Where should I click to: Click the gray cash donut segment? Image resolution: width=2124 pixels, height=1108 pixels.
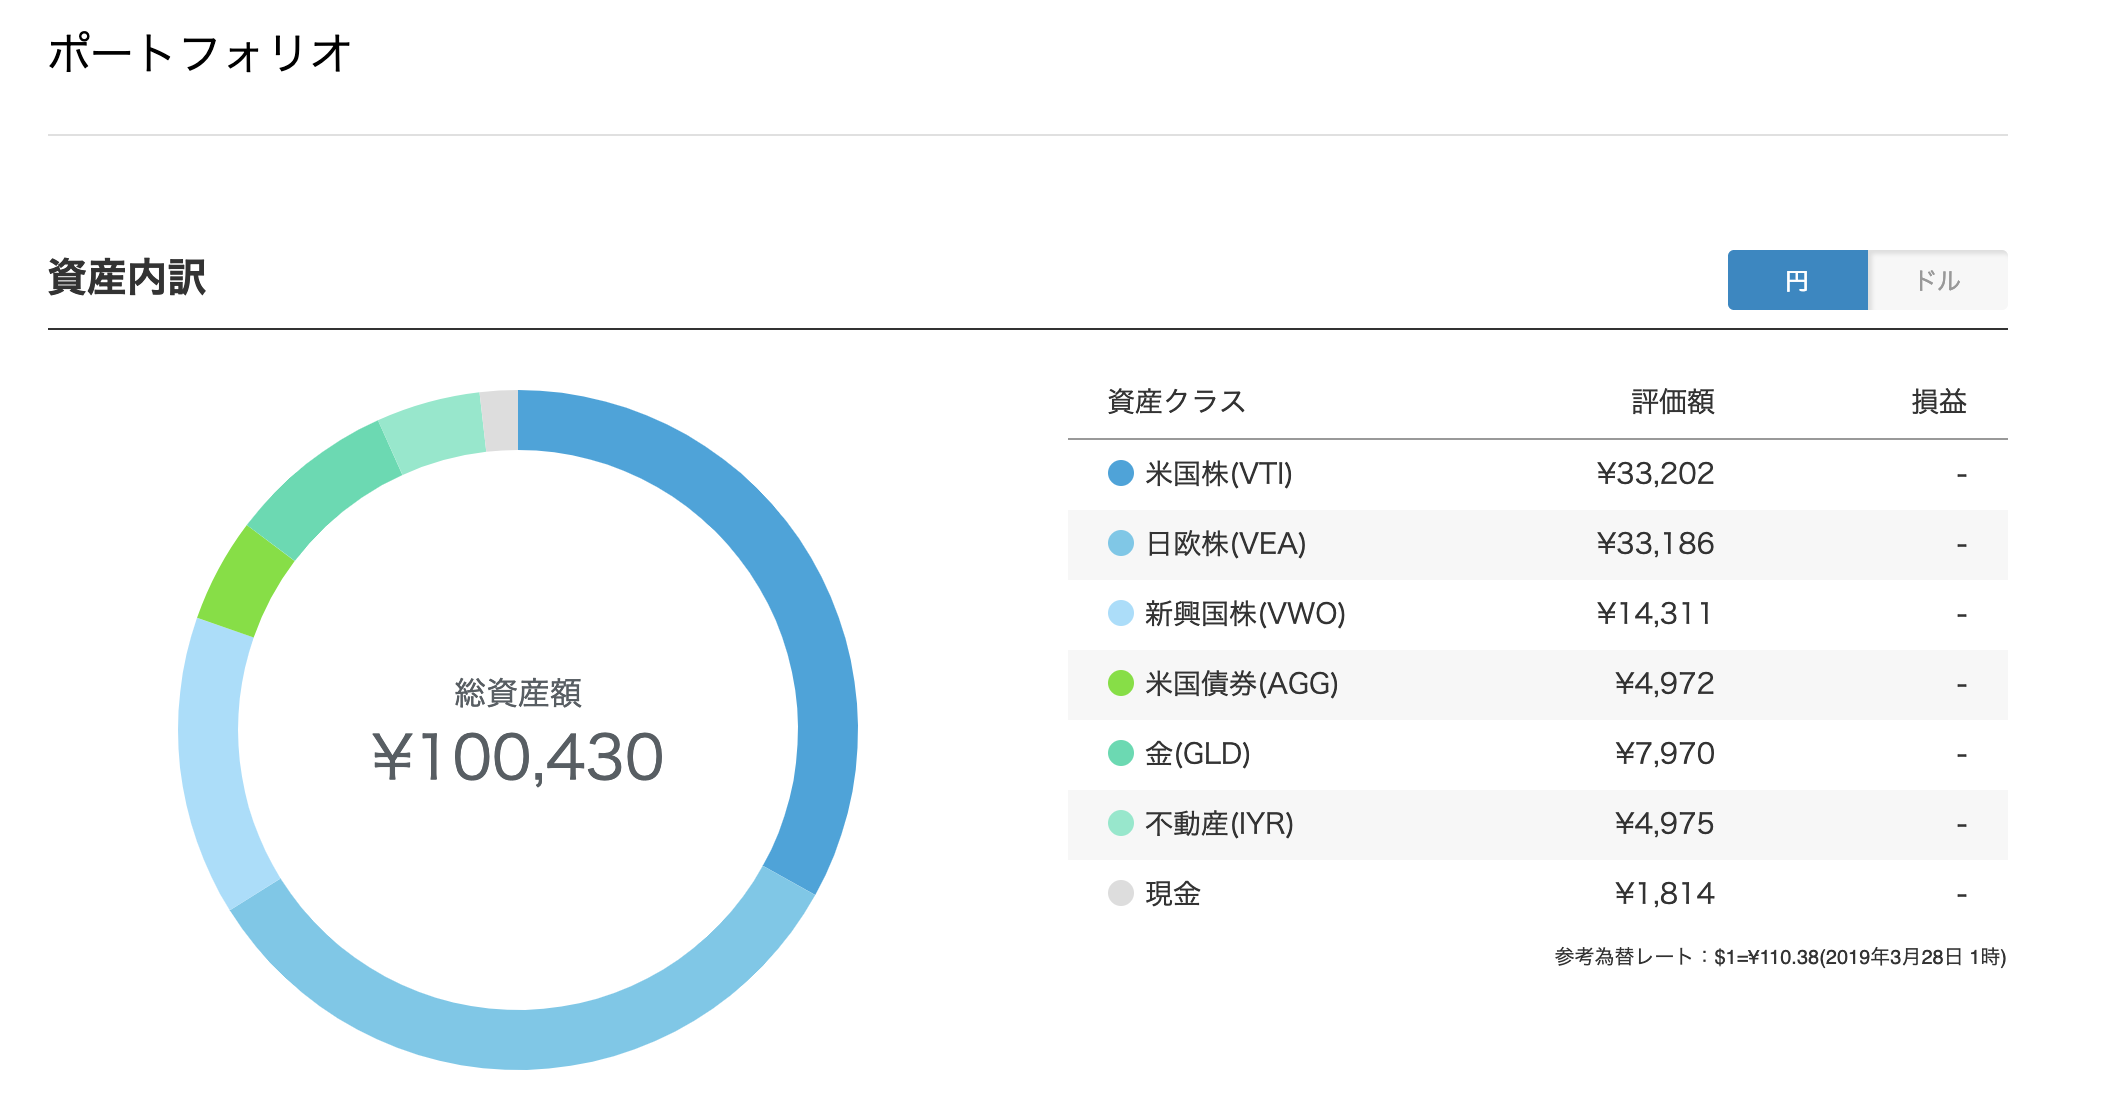click(x=500, y=421)
